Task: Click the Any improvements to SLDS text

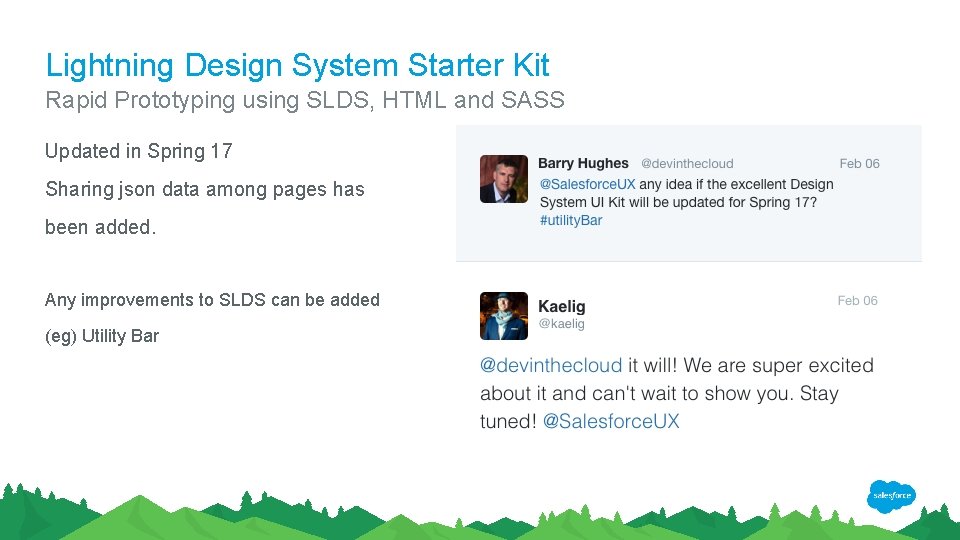Action: pos(212,300)
